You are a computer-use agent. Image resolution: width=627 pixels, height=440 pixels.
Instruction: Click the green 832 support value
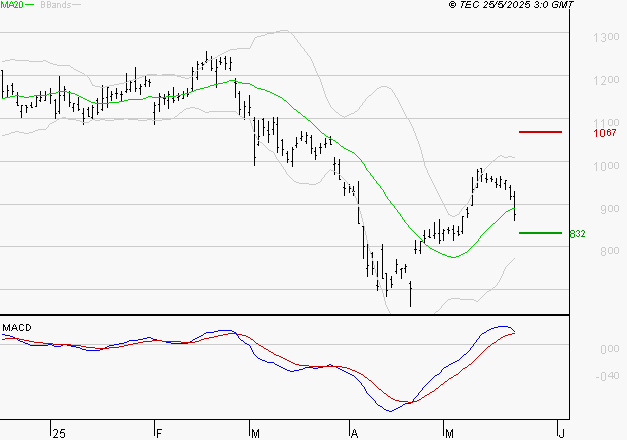coord(577,234)
